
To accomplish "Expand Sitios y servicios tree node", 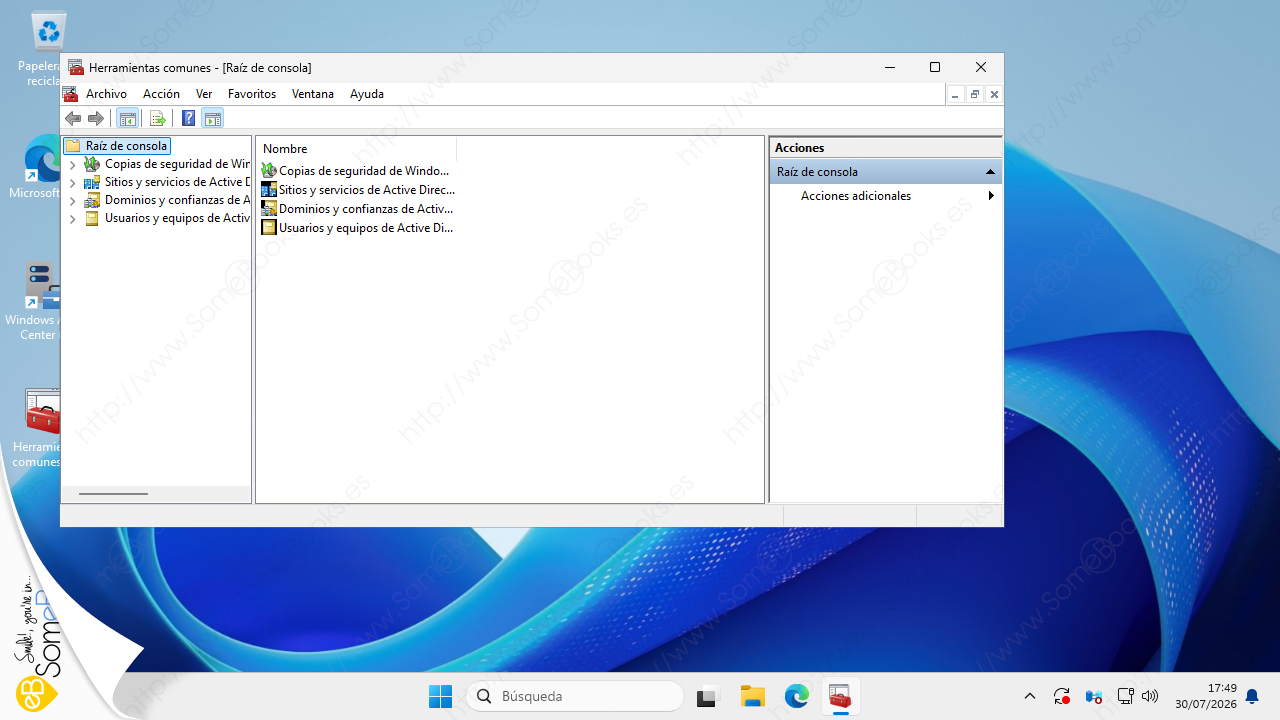I will click(72, 183).
